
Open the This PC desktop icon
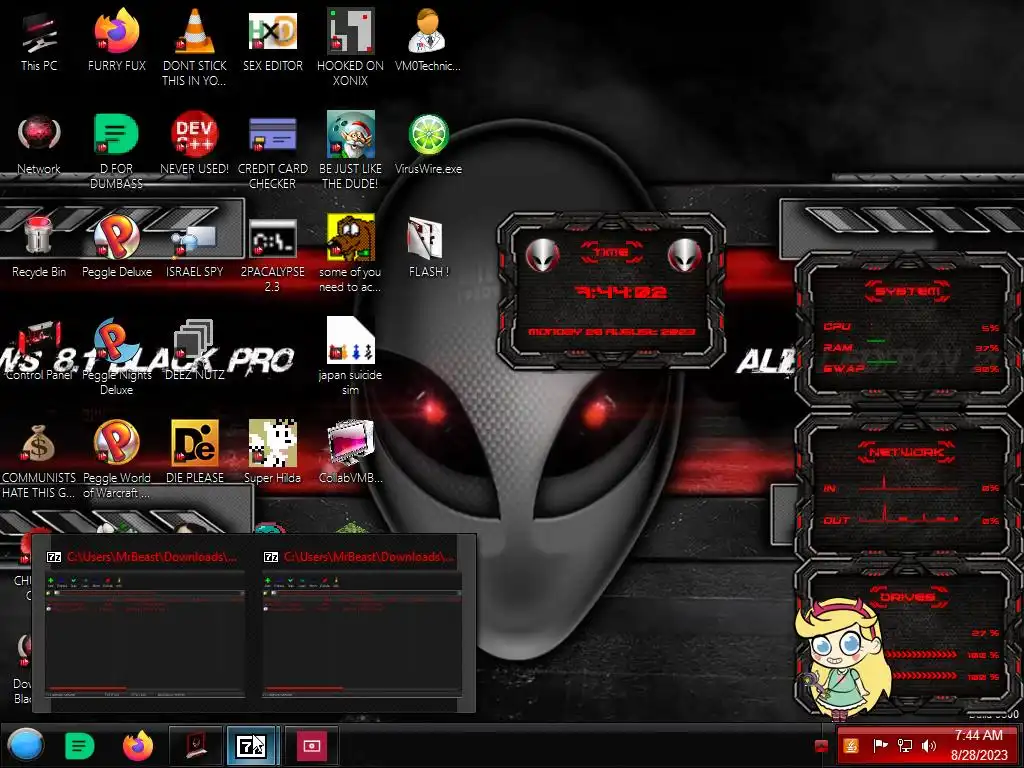click(39, 40)
